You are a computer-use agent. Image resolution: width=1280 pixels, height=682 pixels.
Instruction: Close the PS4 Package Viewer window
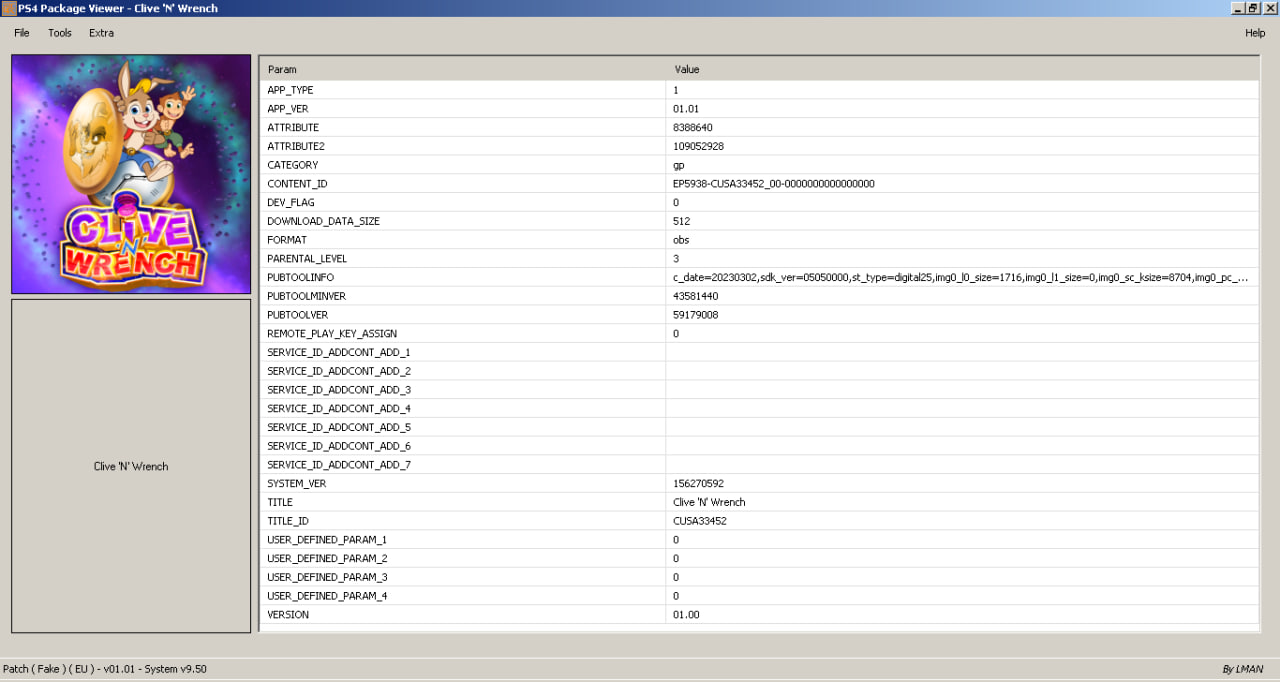[x=1270, y=8]
